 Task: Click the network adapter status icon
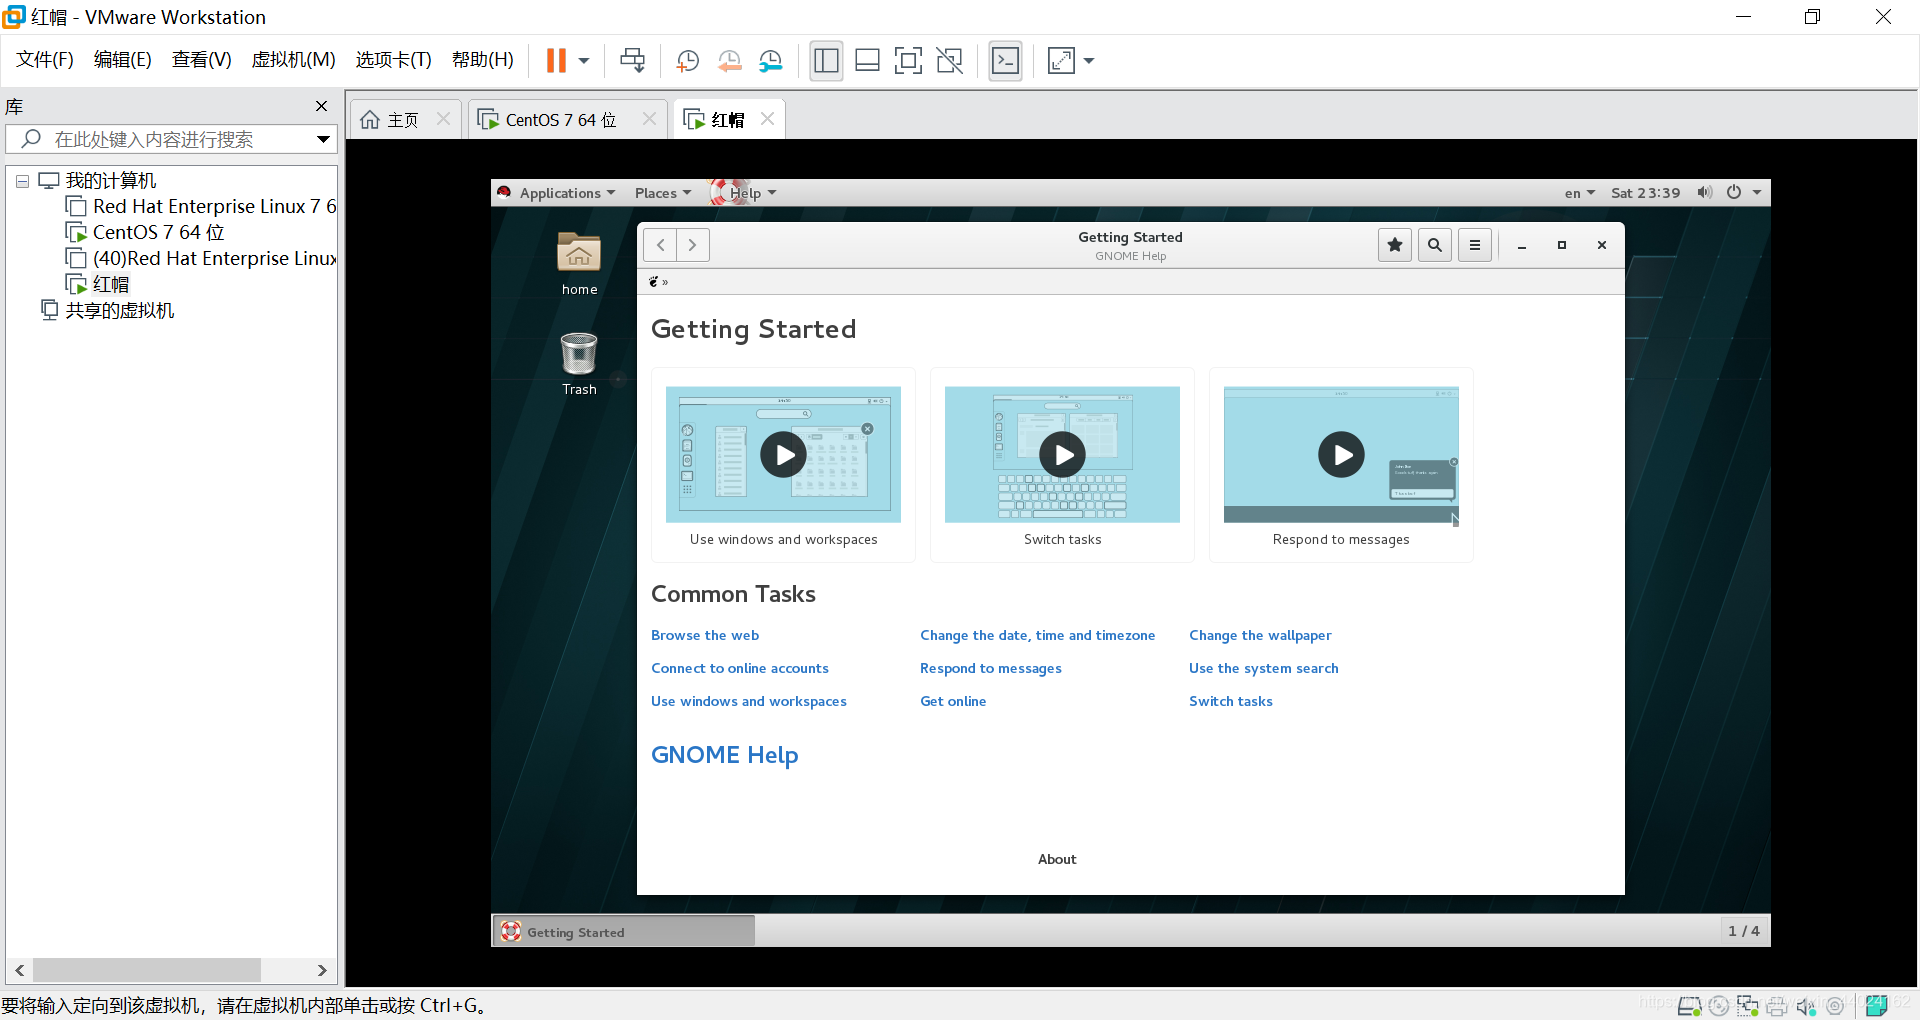point(1748,1006)
